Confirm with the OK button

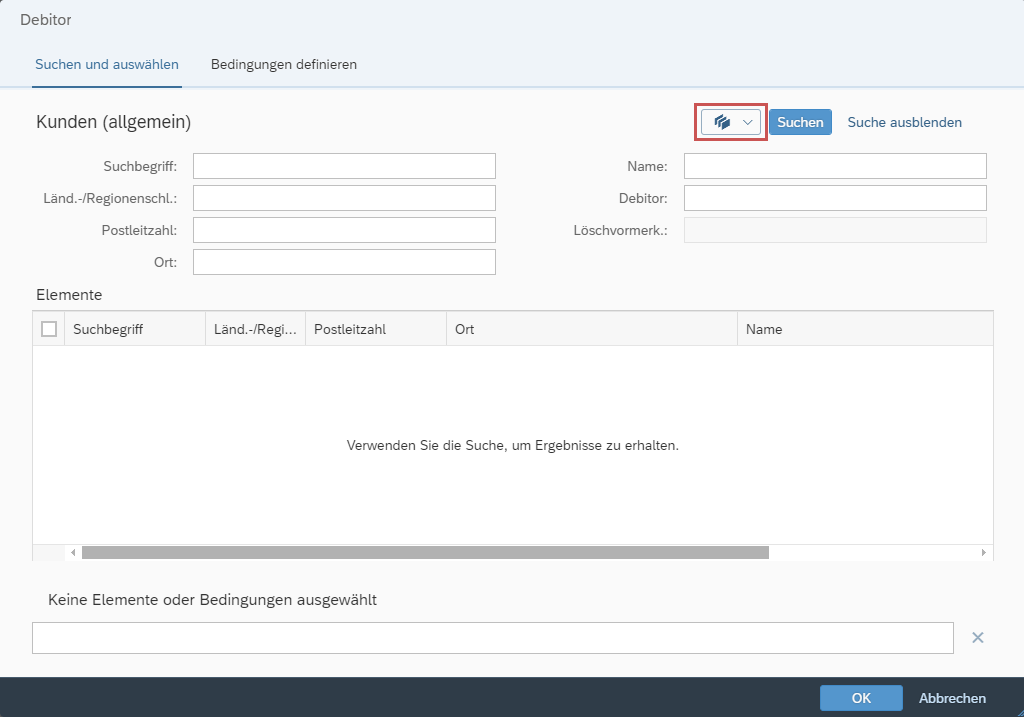(x=861, y=698)
